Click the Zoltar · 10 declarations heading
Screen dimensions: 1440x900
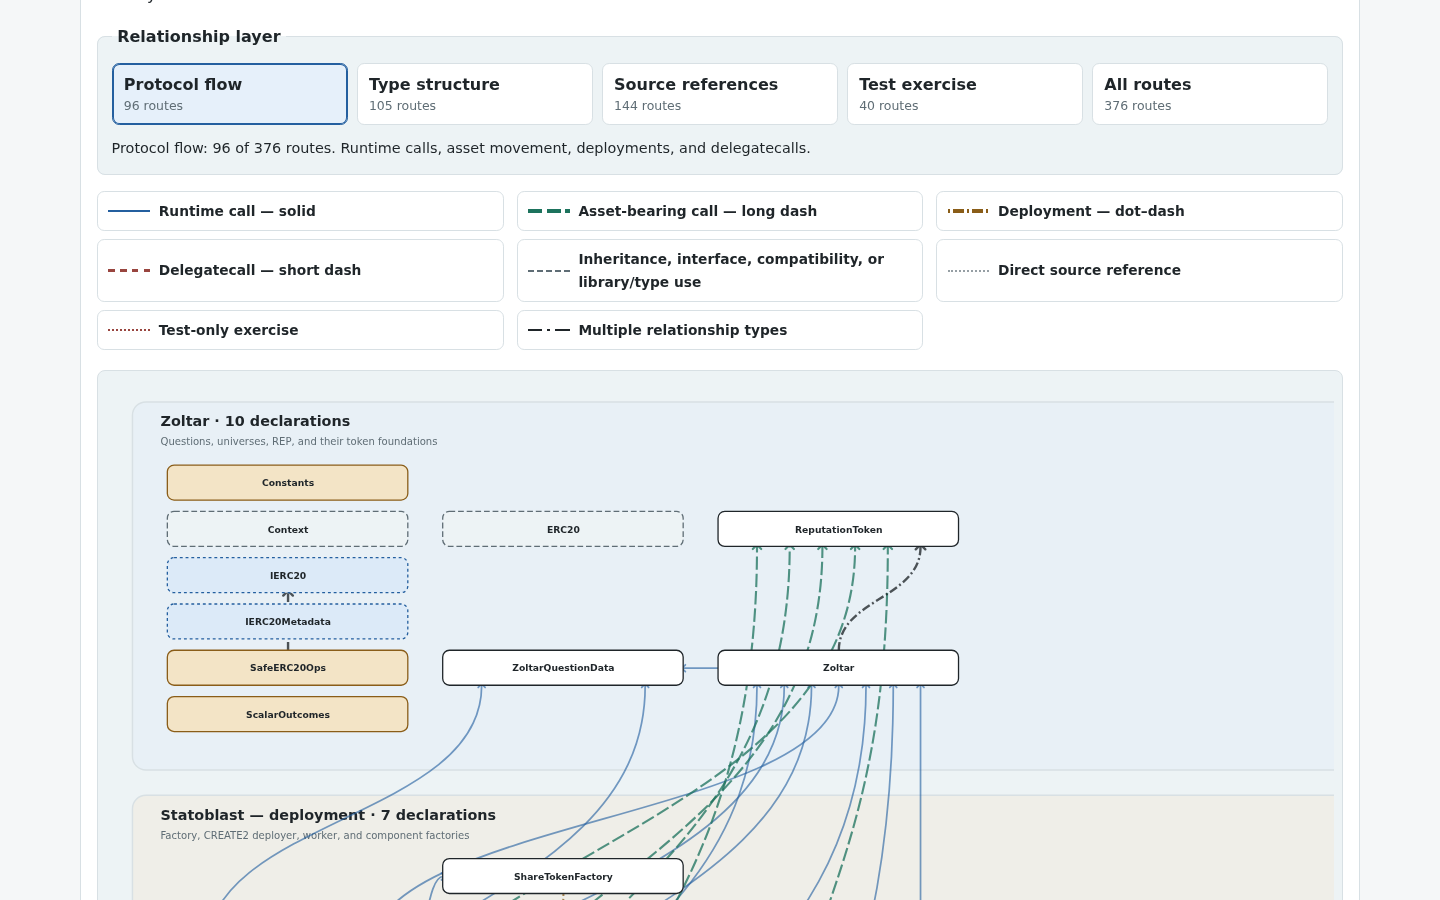coord(255,421)
